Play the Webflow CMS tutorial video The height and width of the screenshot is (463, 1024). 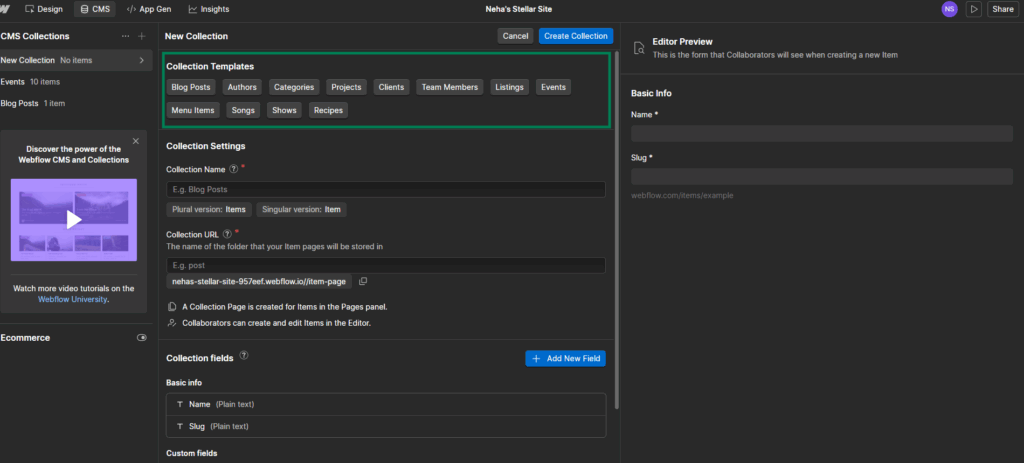[74, 220]
